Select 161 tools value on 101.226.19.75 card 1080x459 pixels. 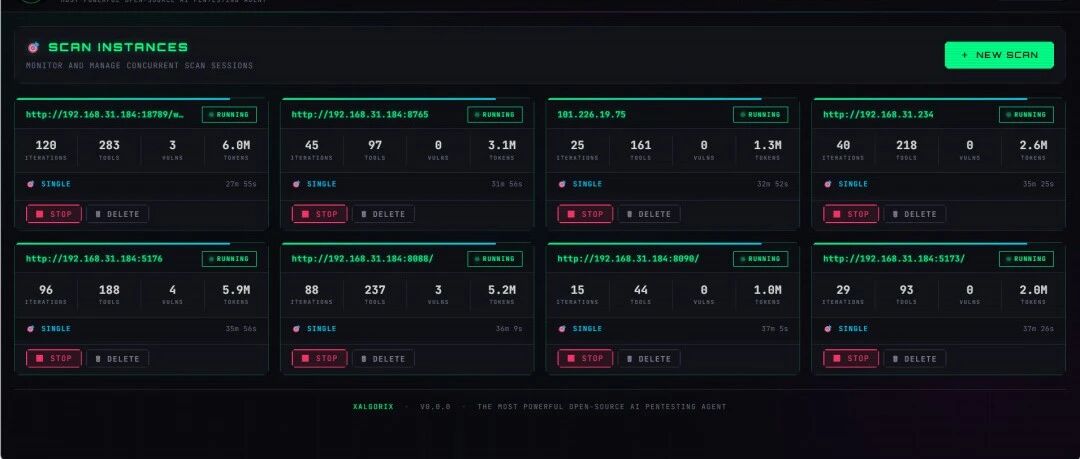(641, 145)
